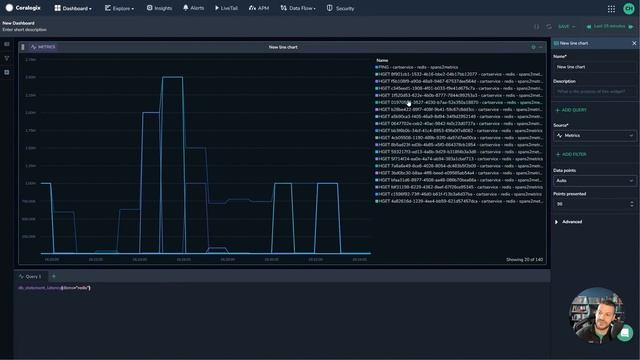Open the Security section
Screen dimensions: 640x360
point(340,8)
